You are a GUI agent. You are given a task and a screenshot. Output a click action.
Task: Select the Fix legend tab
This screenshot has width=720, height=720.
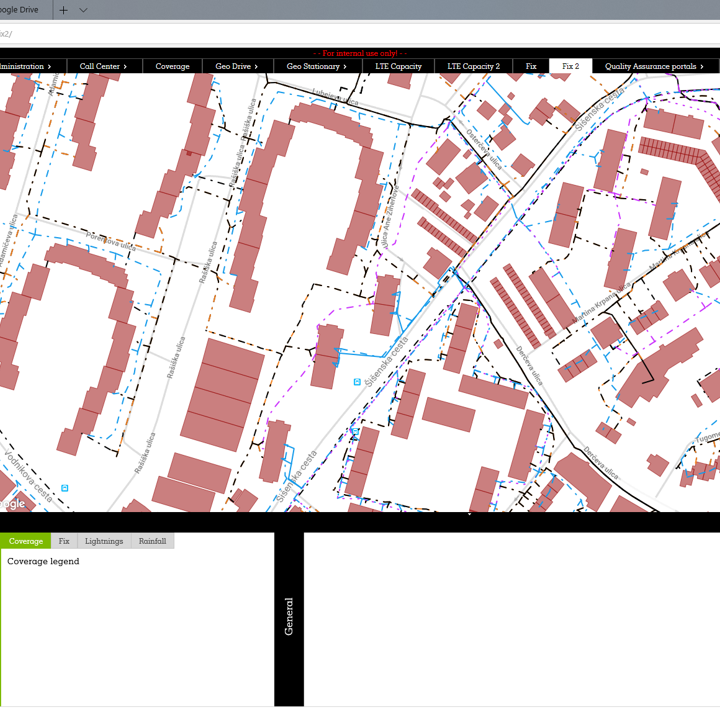[64, 541]
